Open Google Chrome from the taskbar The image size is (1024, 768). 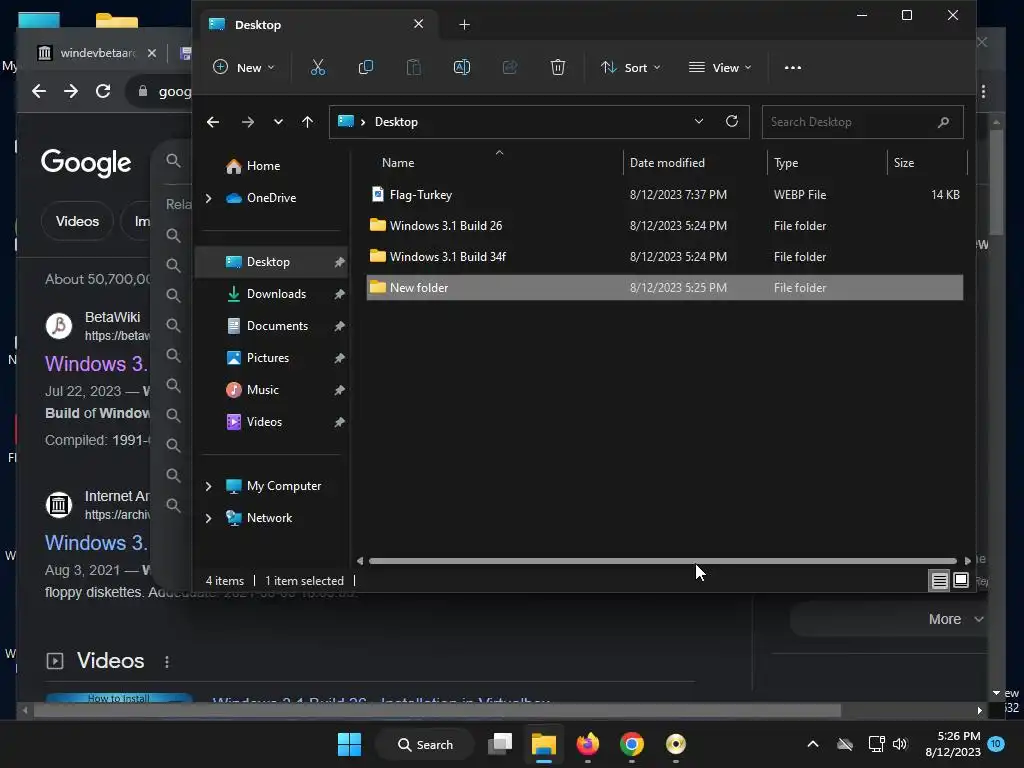632,744
